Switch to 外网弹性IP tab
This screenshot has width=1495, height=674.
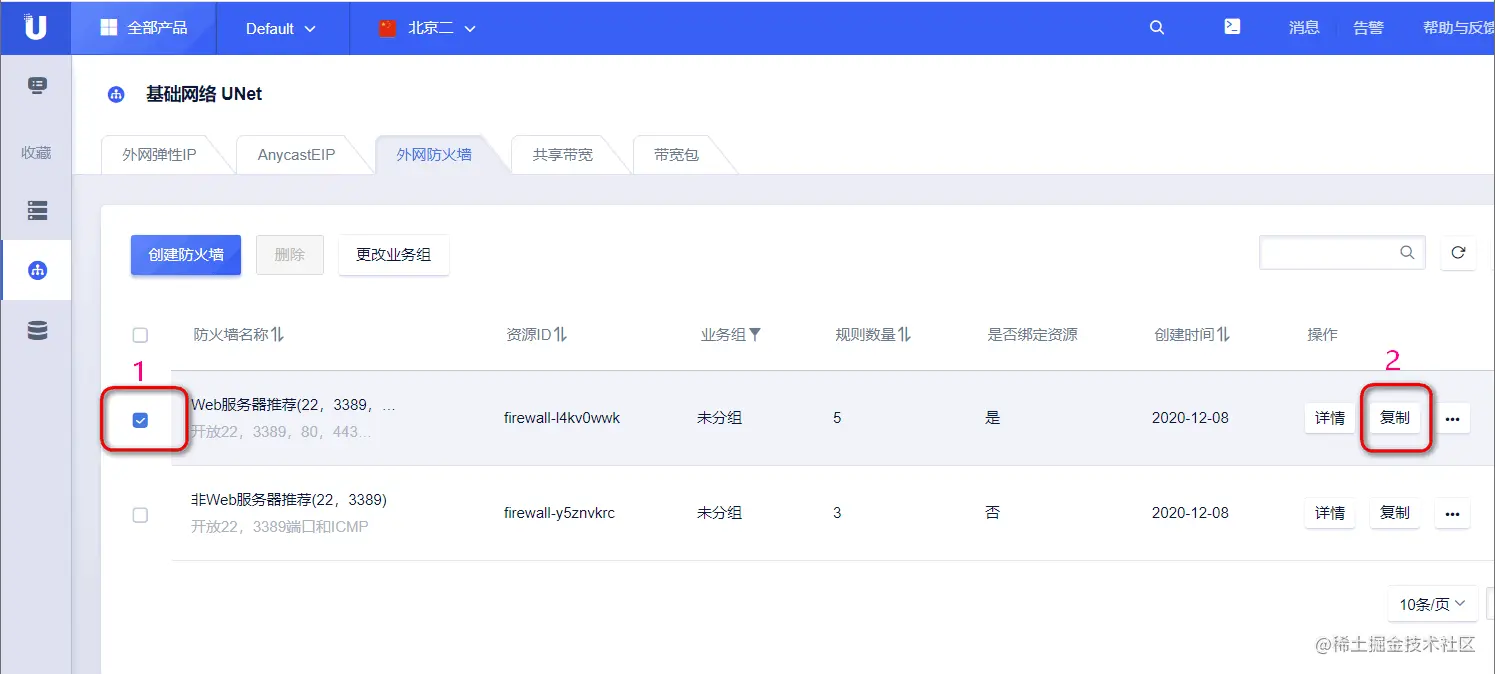[x=160, y=155]
